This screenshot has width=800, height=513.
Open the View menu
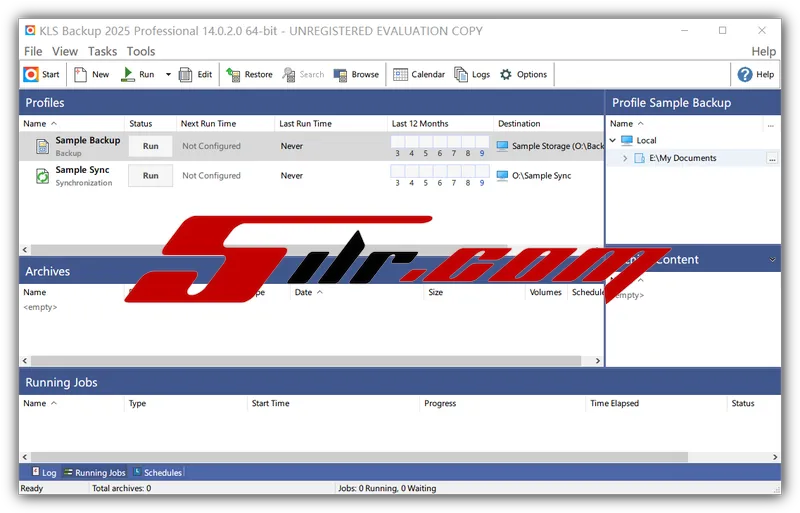tap(65, 51)
